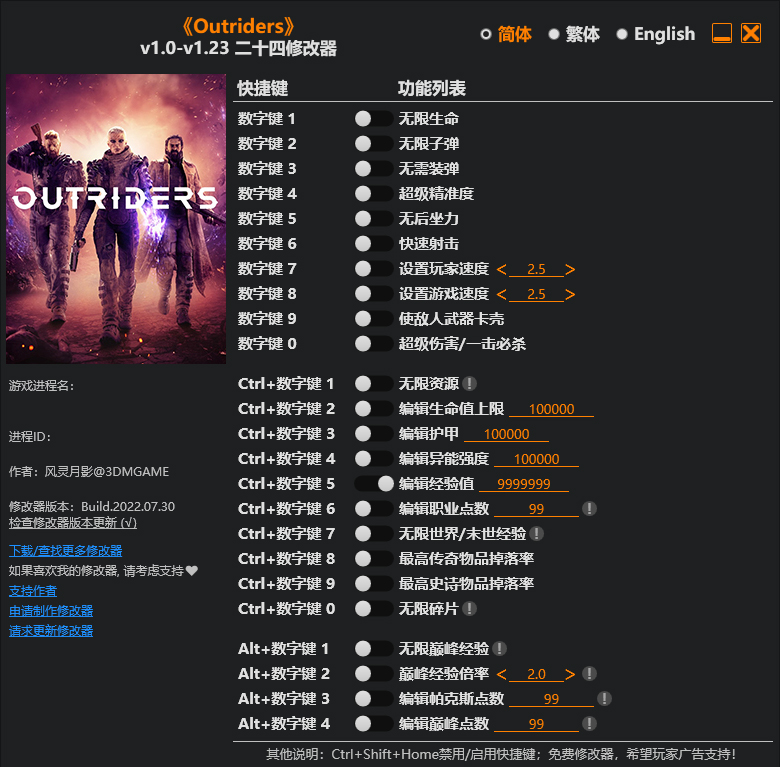Increase 设置玩家速度 with right arrow
This screenshot has width=780, height=767.
[570, 269]
